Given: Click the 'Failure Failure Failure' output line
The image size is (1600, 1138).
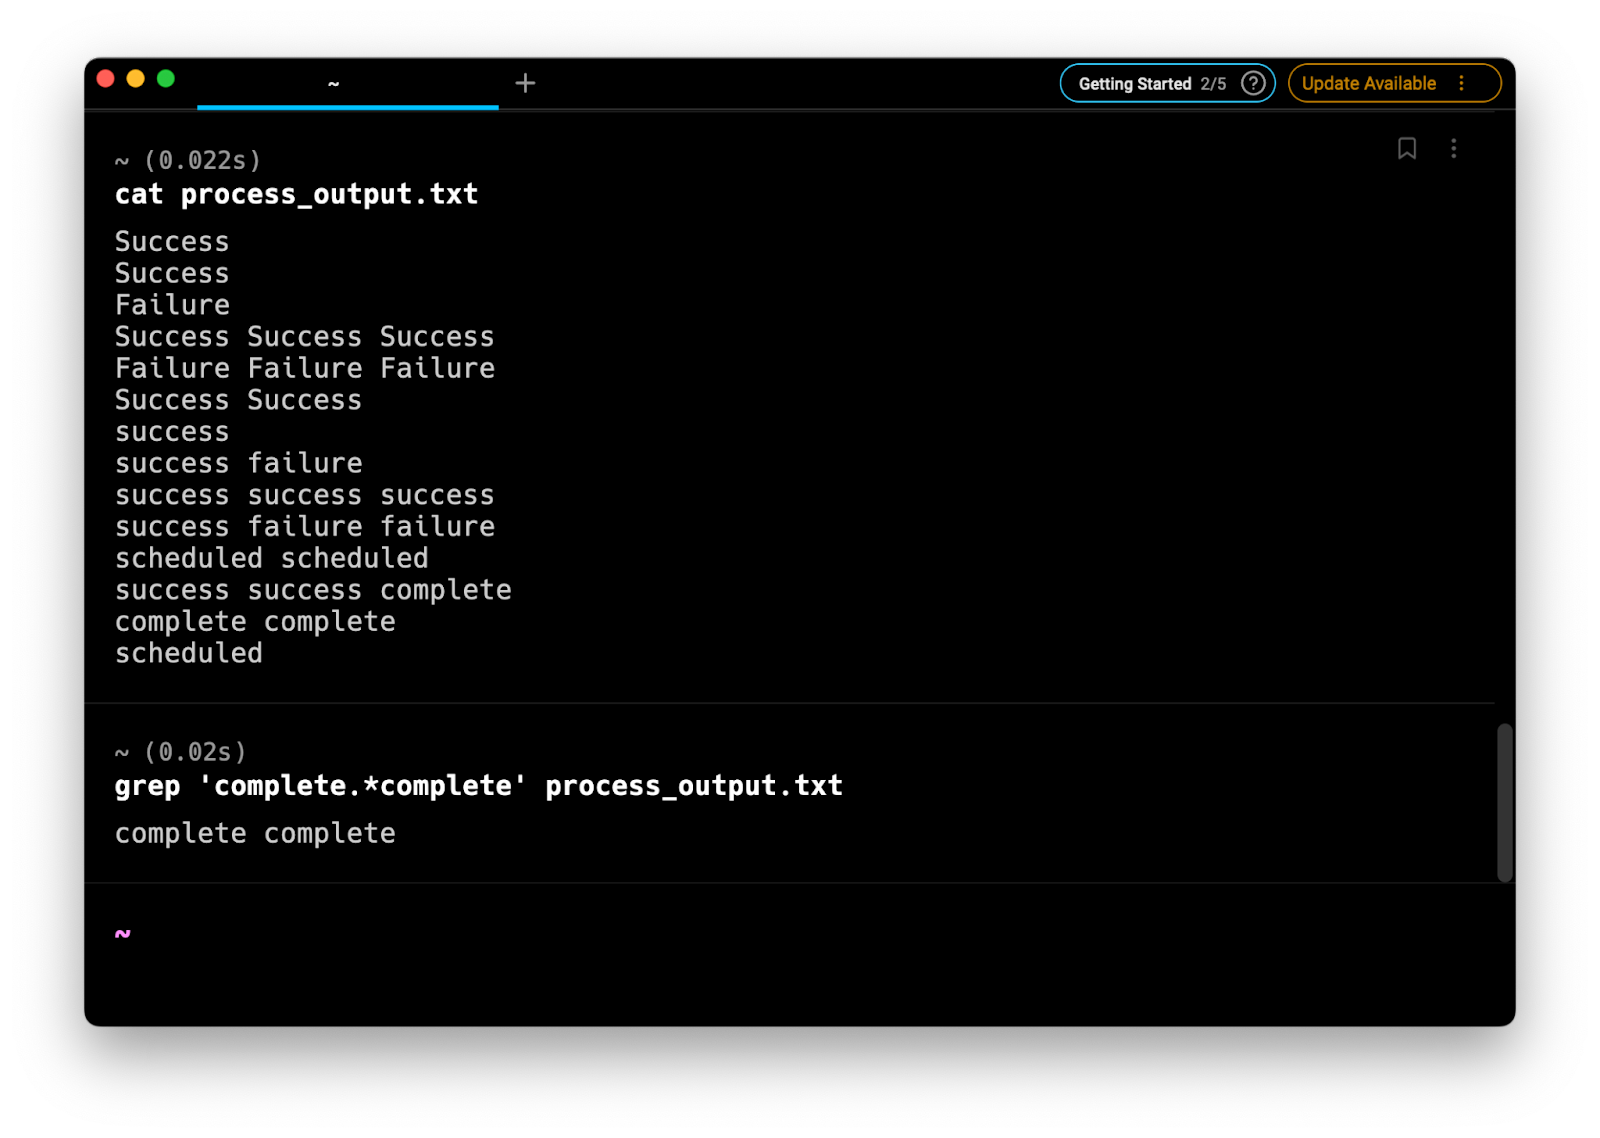Looking at the screenshot, I should pyautogui.click(x=304, y=368).
